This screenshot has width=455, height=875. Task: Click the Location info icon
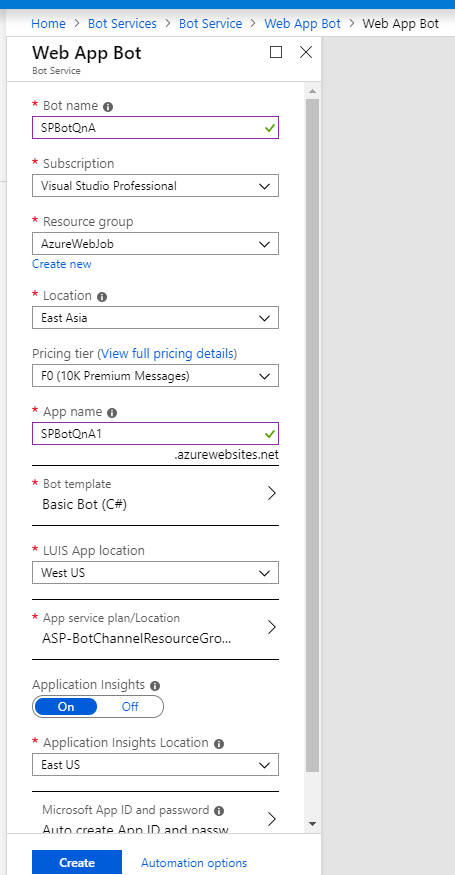pos(102,296)
